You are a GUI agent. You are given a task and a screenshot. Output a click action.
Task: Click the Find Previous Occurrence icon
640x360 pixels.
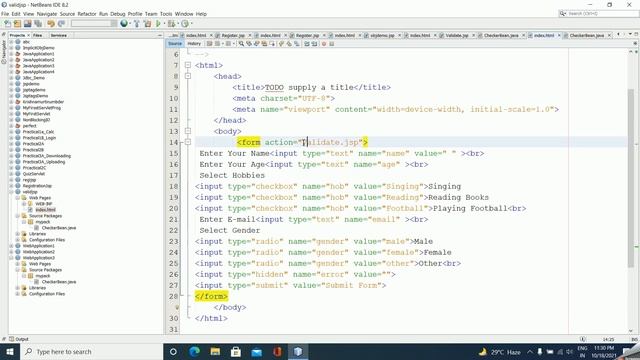249,44
